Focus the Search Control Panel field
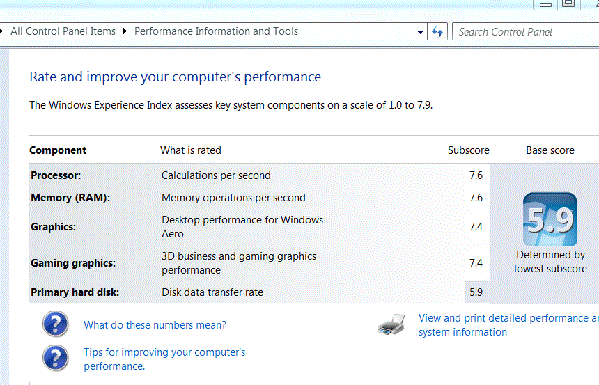Image resolution: width=599 pixels, height=385 pixels. (526, 32)
